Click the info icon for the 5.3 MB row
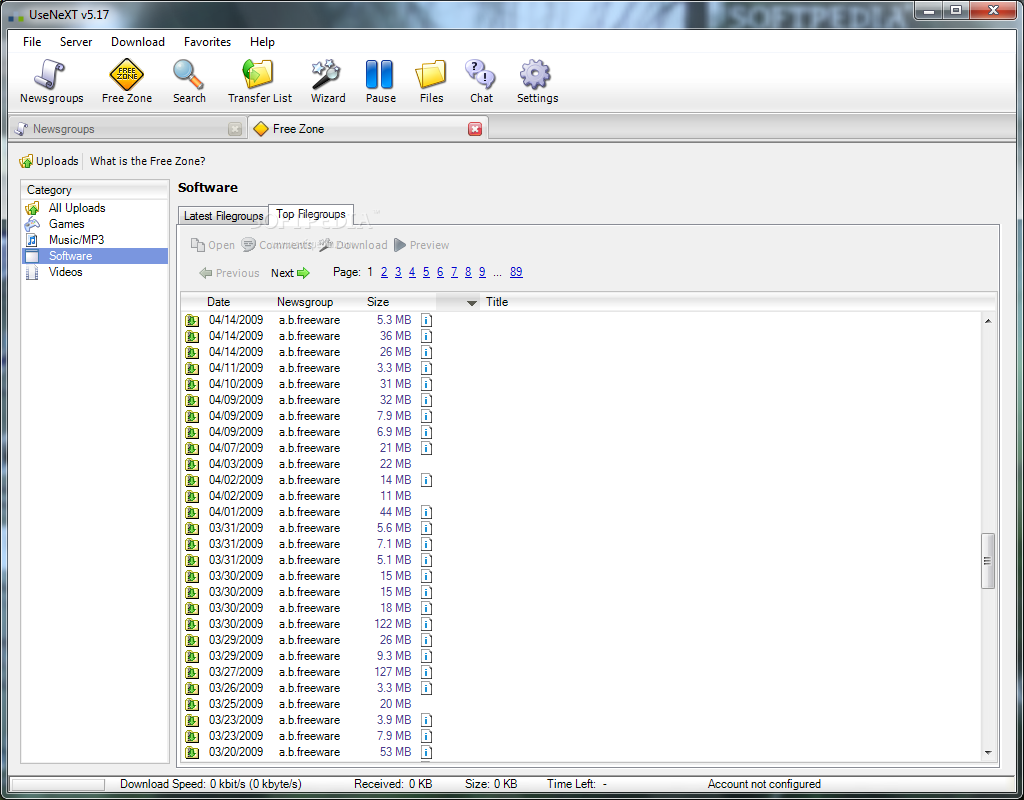 426,320
